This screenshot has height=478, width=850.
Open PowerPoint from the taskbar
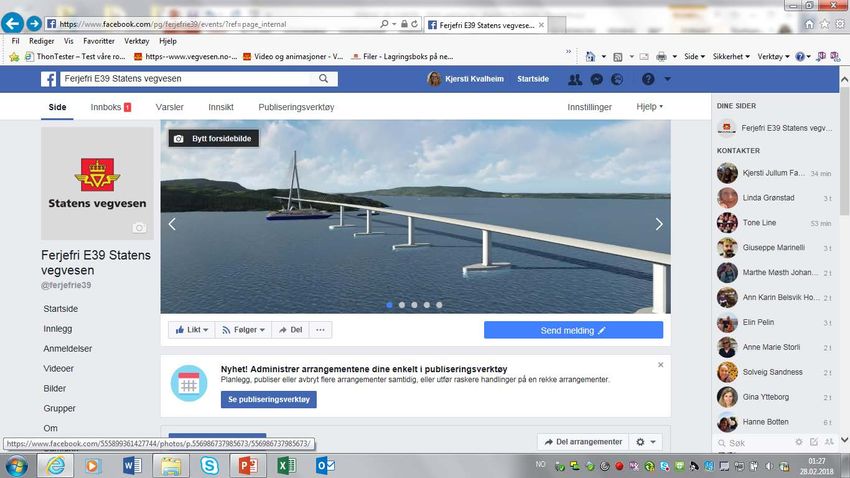coord(248,466)
